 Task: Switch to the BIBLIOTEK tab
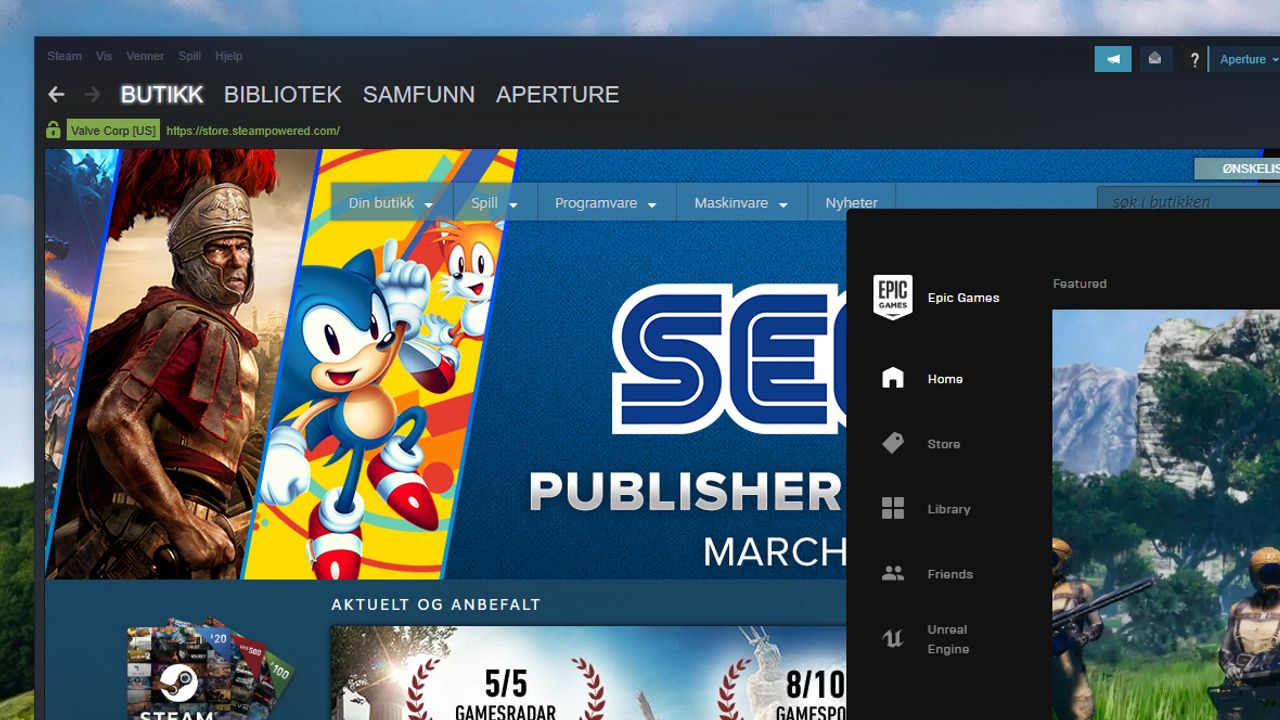pos(283,95)
